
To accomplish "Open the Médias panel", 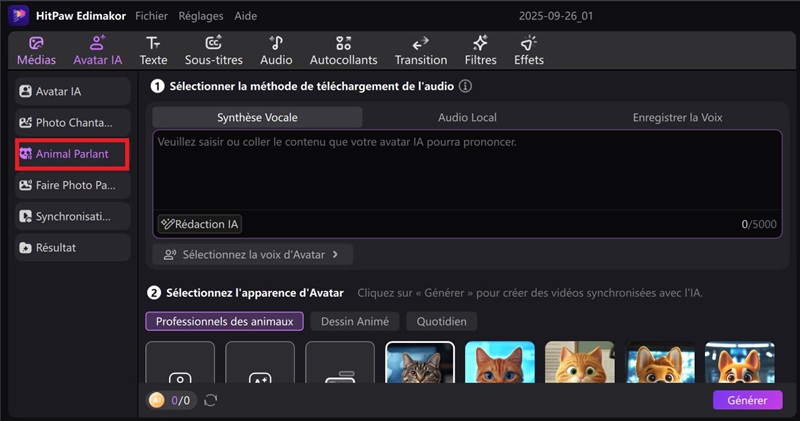I will click(x=36, y=51).
